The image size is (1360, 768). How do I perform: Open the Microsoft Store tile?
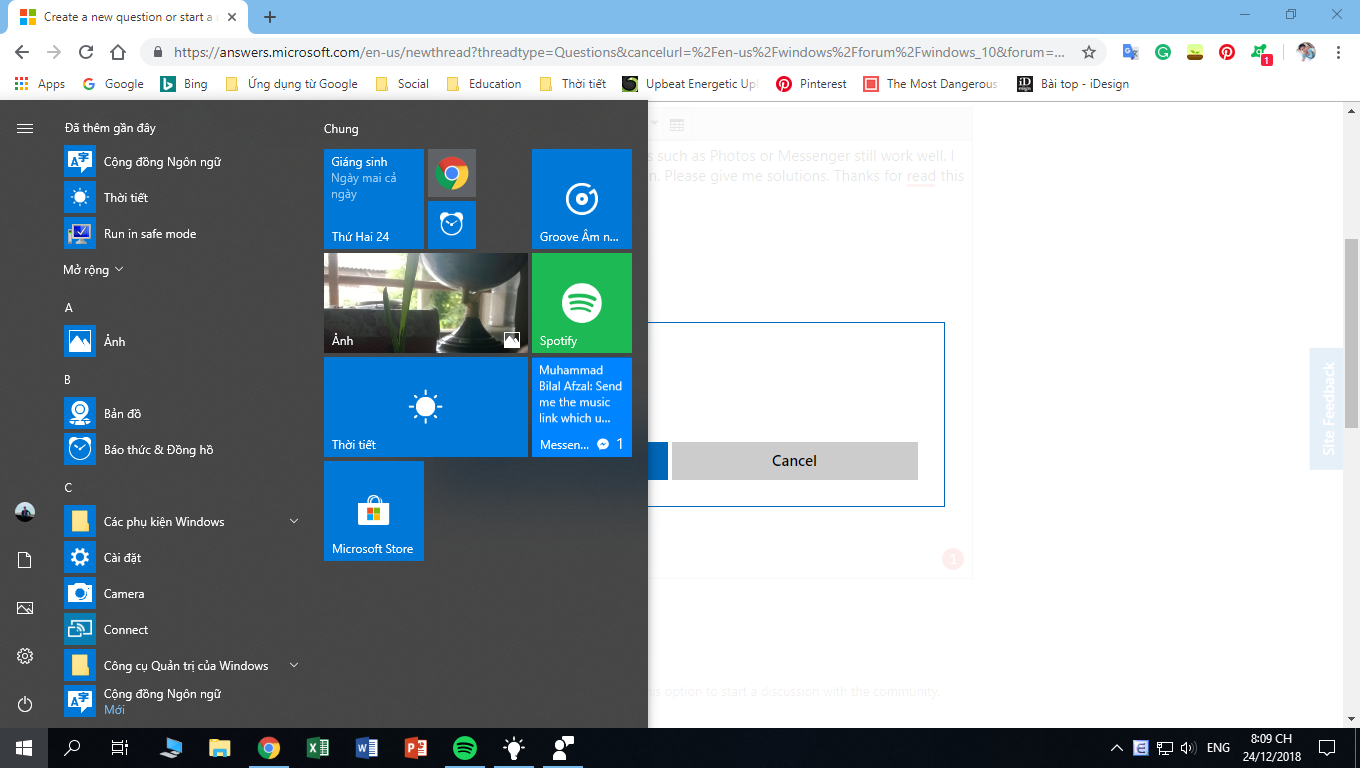pyautogui.click(x=374, y=511)
